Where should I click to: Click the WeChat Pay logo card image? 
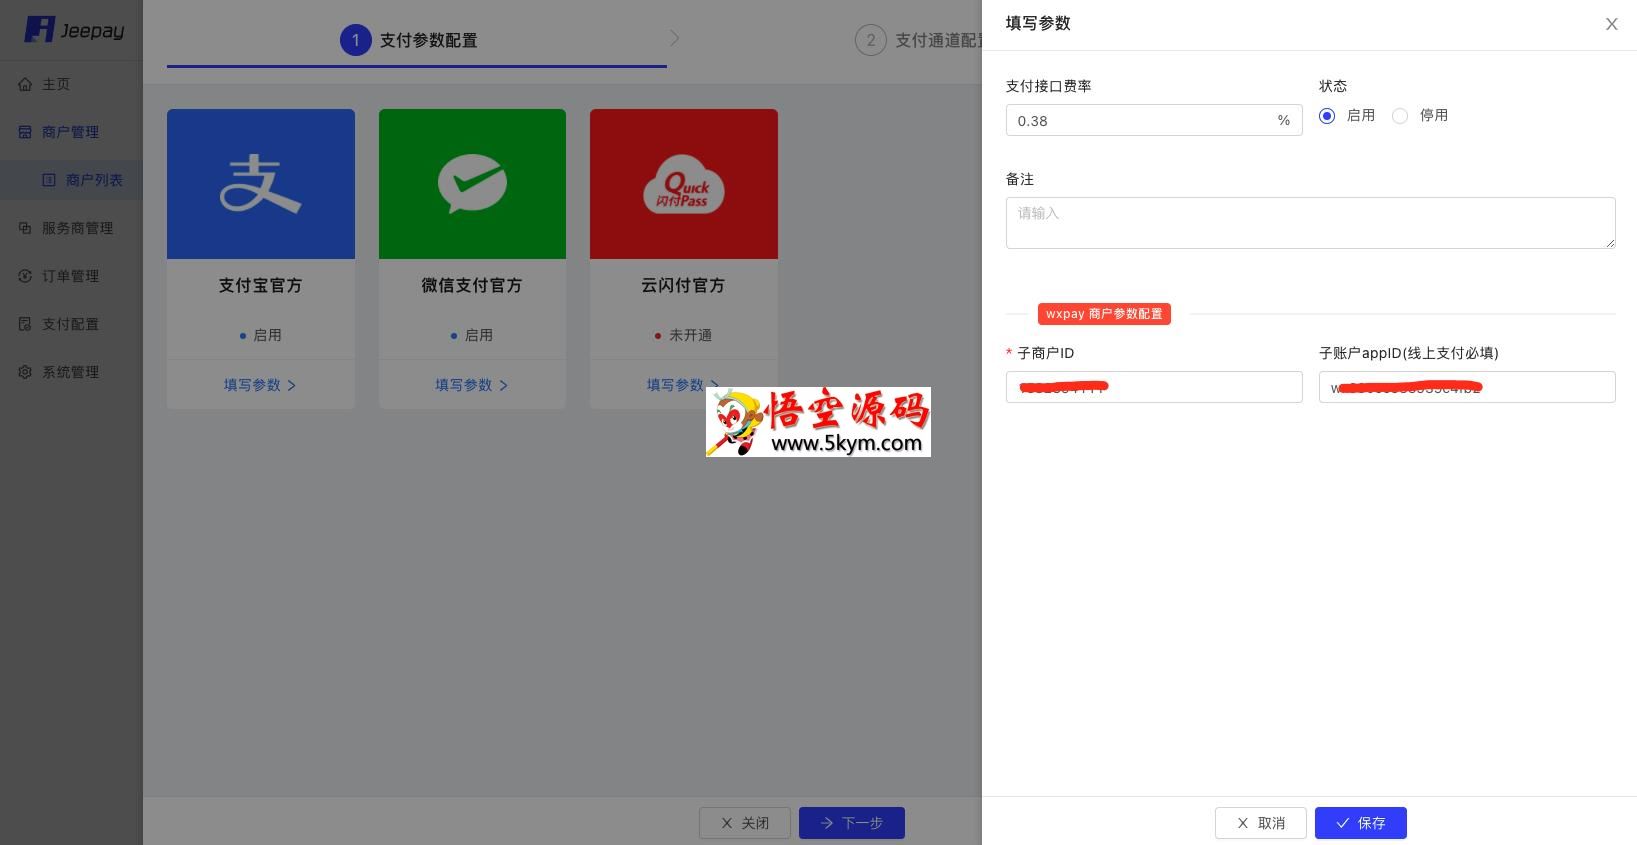tap(472, 184)
